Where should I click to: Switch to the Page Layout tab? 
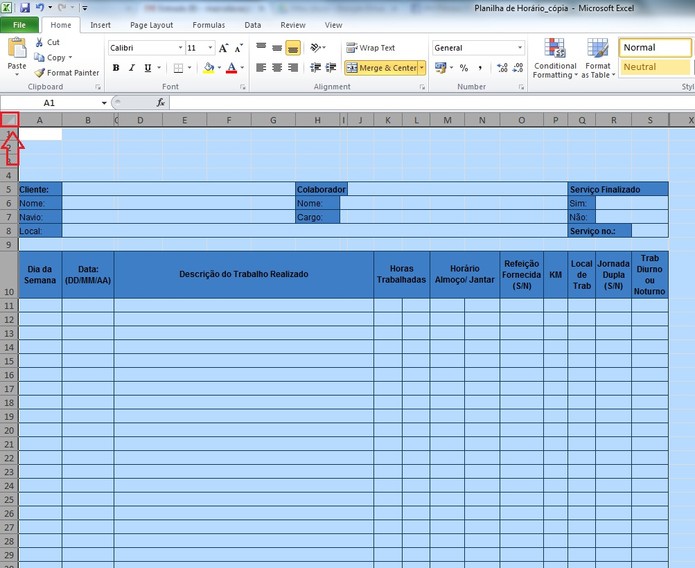coord(152,25)
